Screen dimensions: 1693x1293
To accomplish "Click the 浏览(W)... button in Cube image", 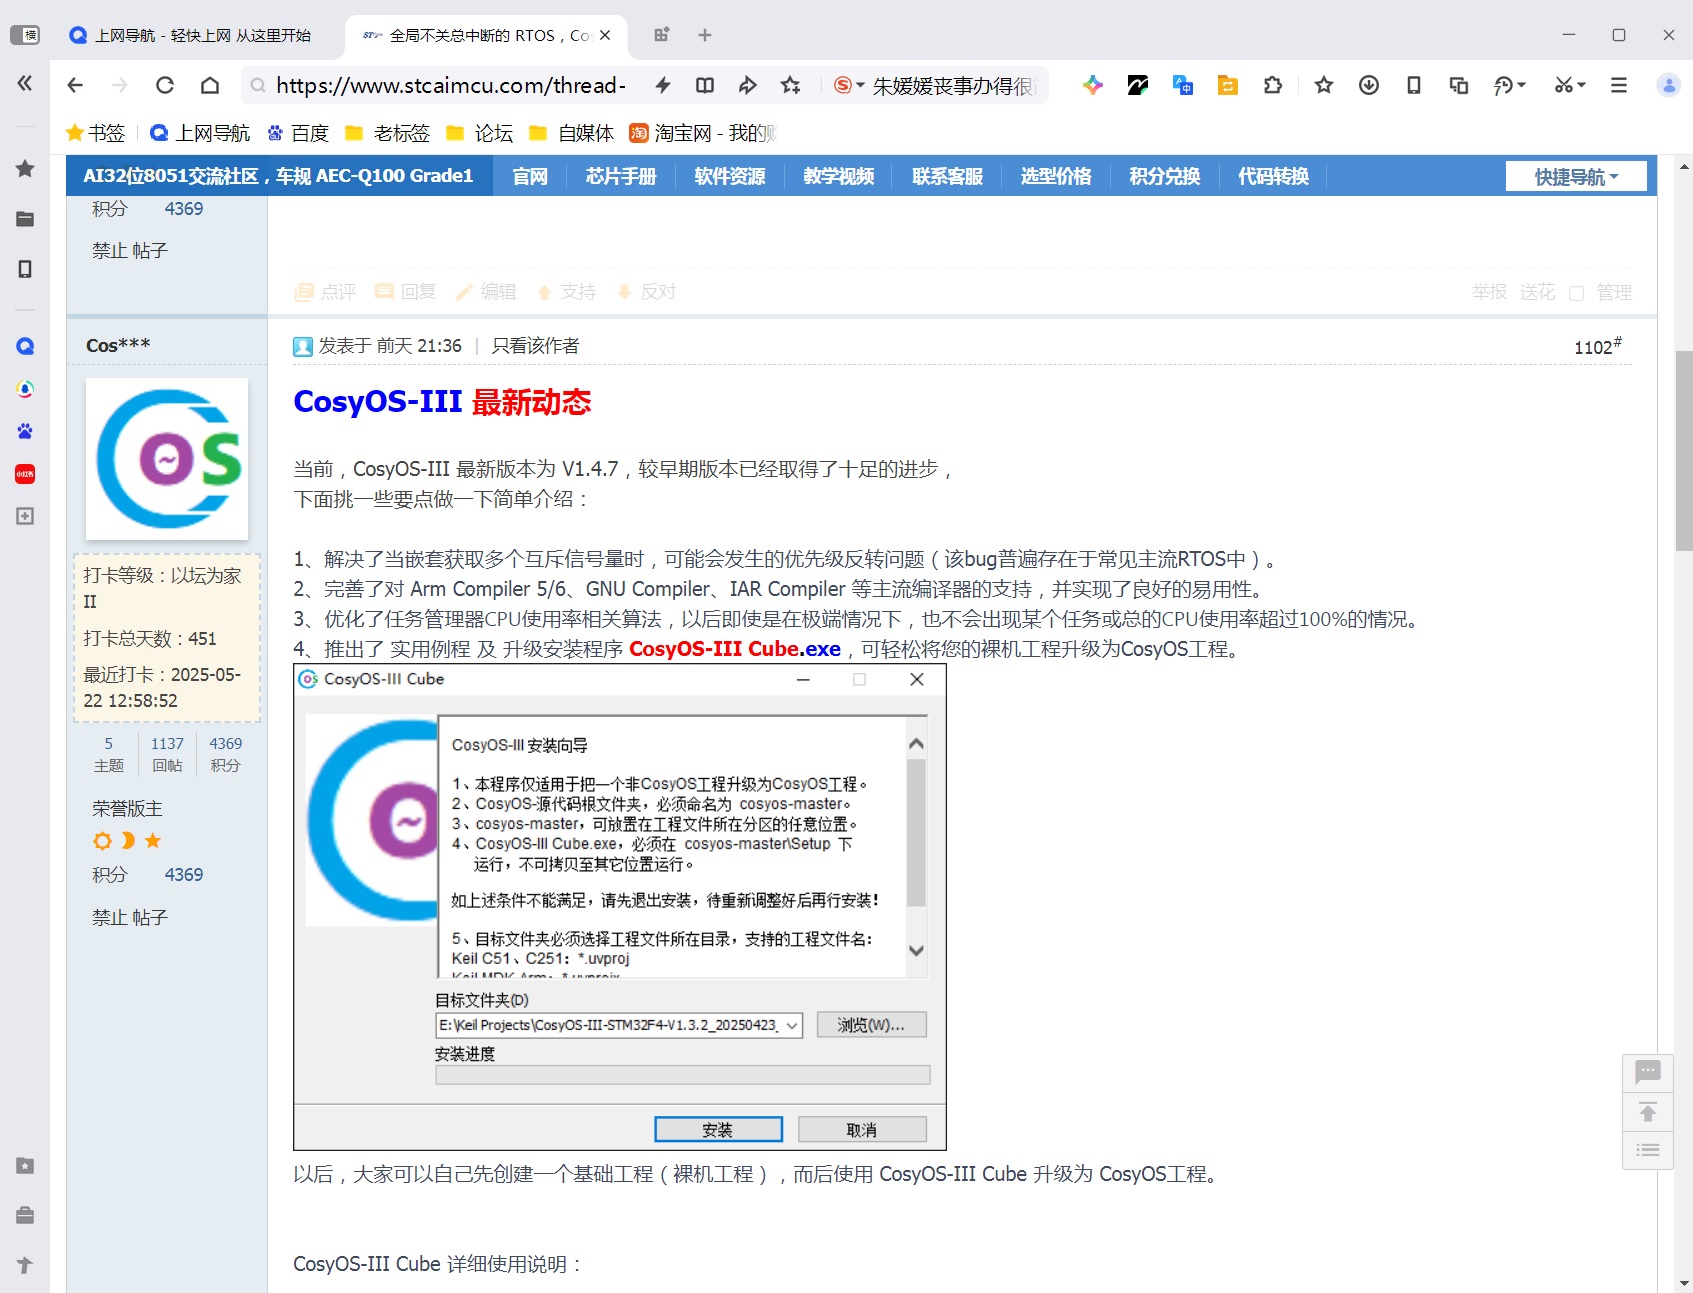I will 871,1025.
